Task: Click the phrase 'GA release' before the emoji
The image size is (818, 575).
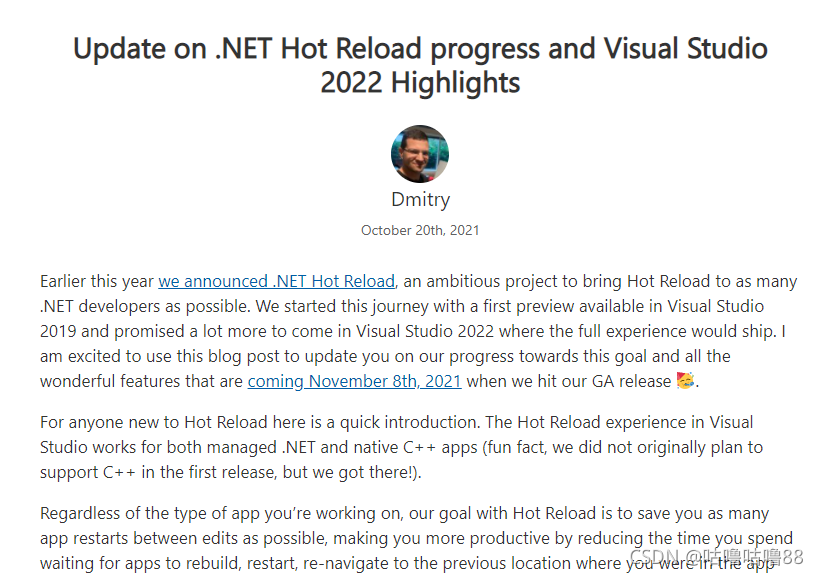Action: pyautogui.click(x=631, y=381)
